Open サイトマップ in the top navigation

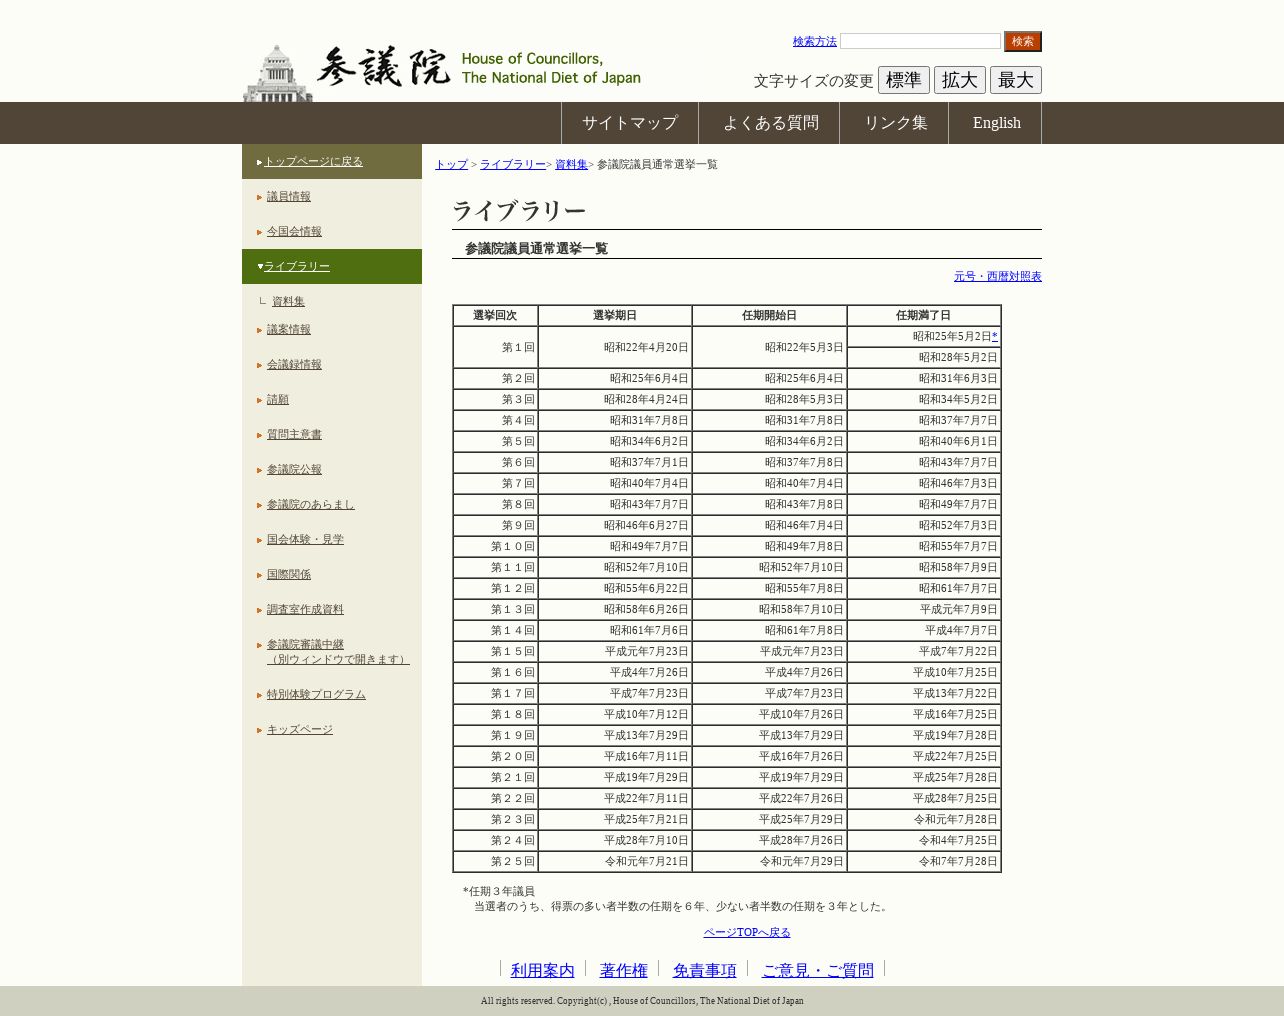pos(630,123)
